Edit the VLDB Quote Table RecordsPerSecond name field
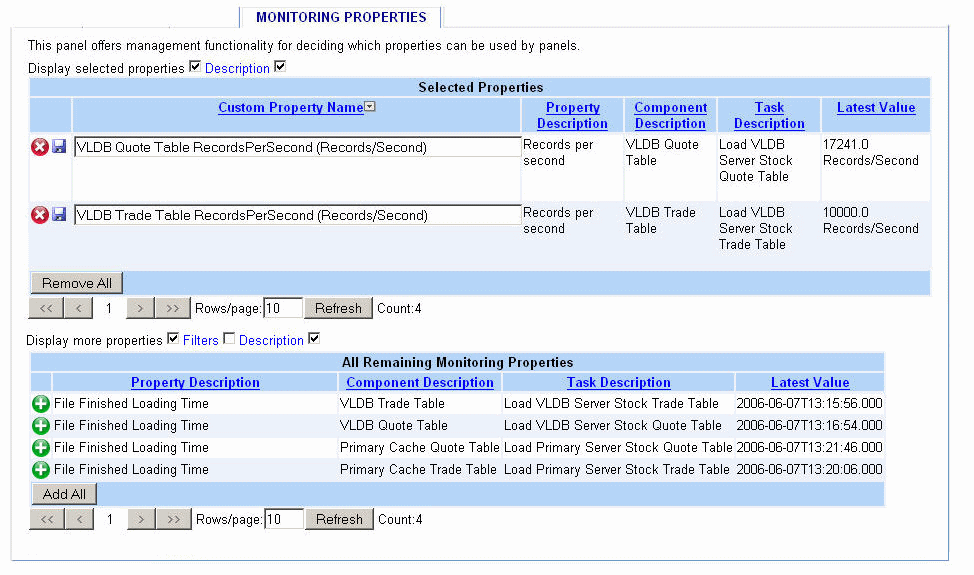The height and width of the screenshot is (575, 974). coord(298,147)
